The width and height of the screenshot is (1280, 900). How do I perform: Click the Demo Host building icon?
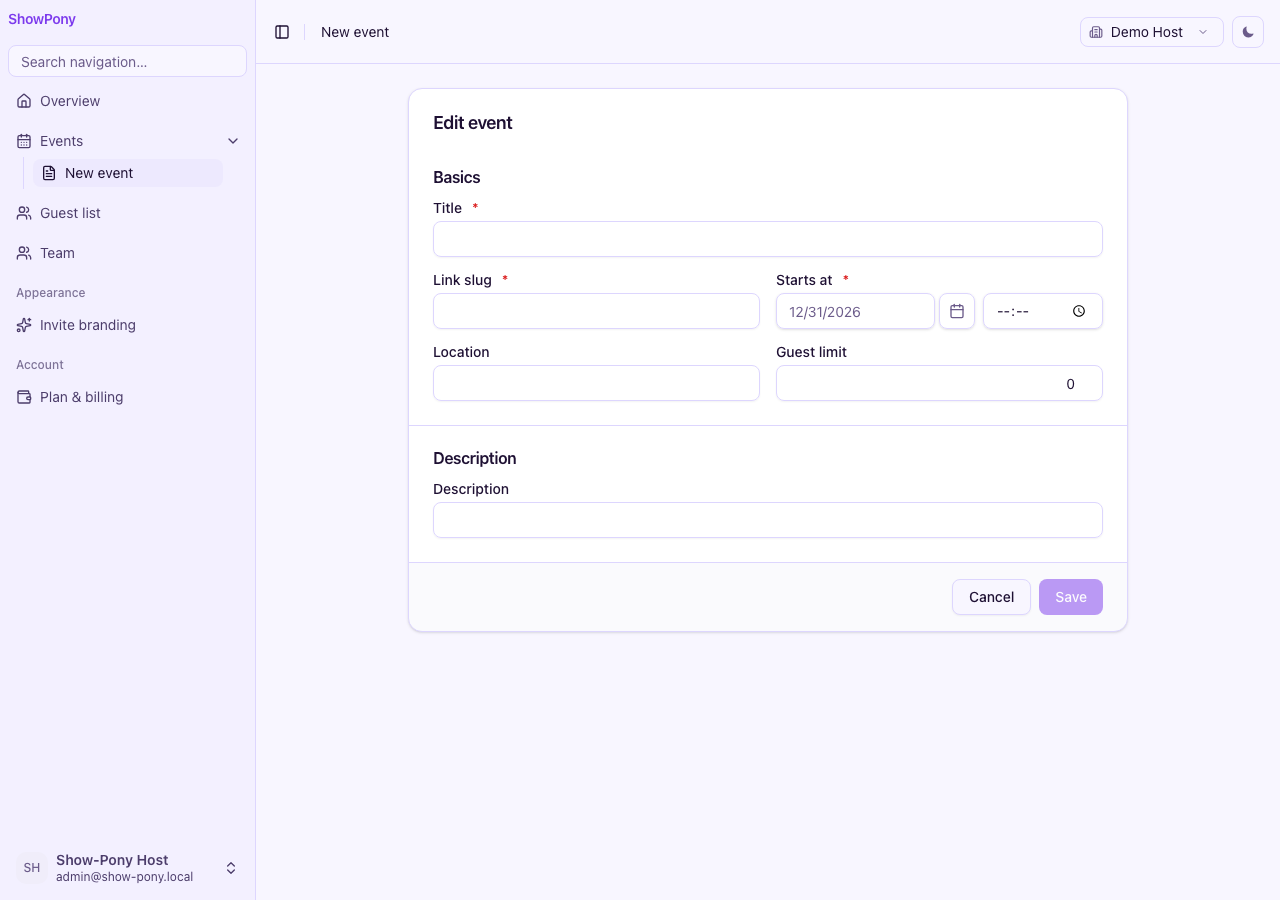coord(1096,32)
